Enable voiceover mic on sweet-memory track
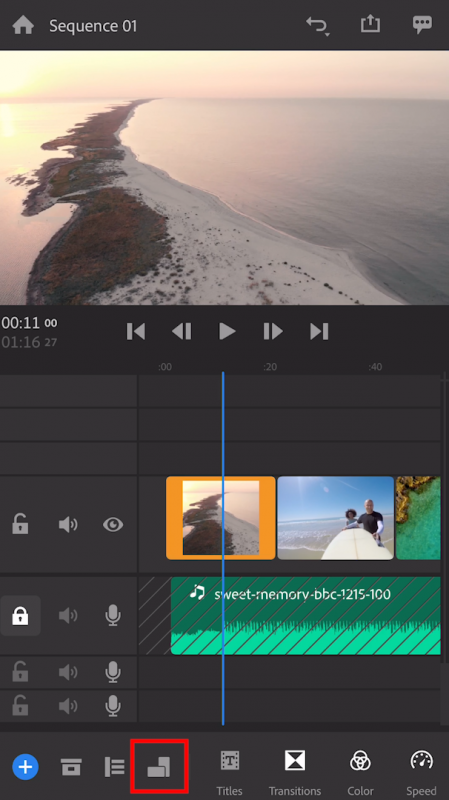The width and height of the screenshot is (449, 800). click(x=113, y=615)
